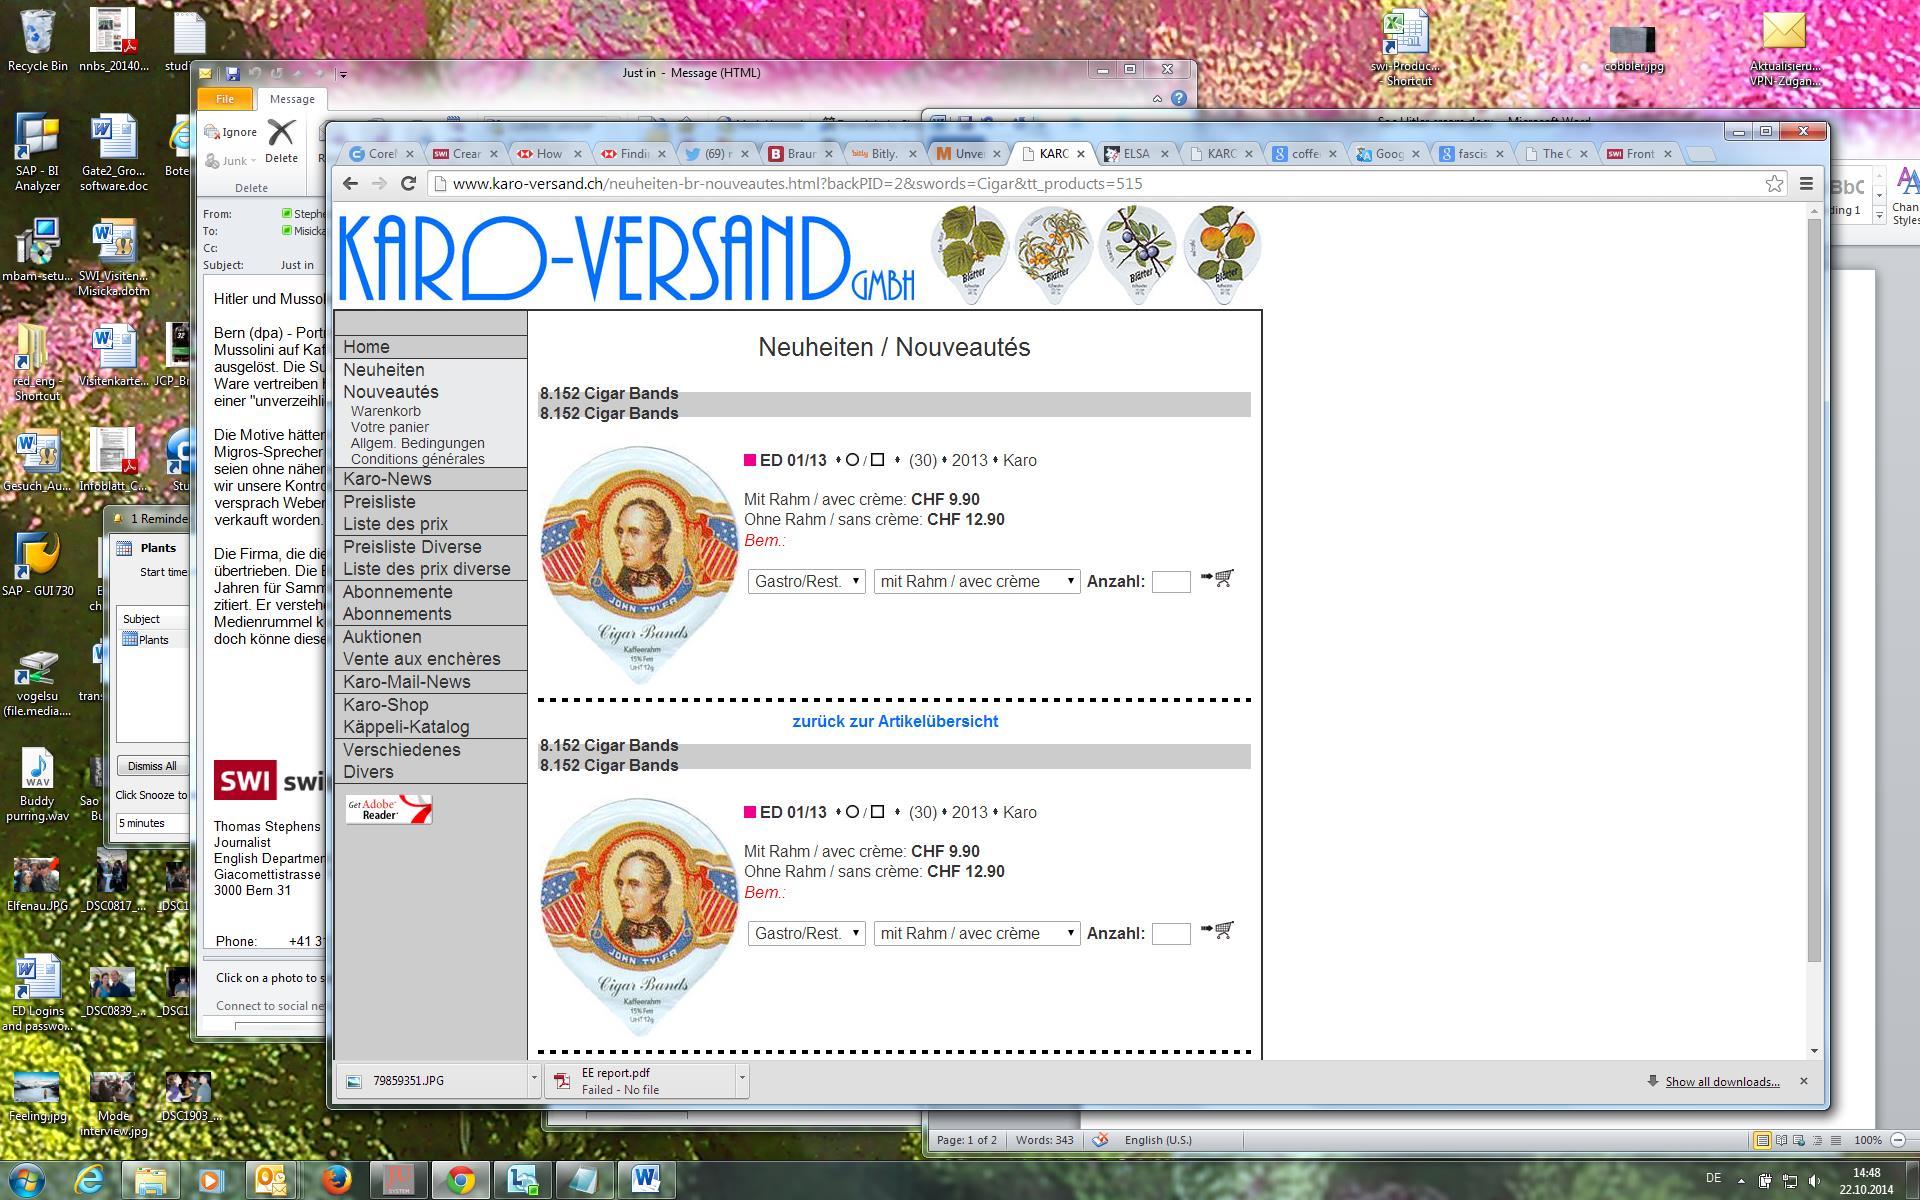Open Gastro/Rest. dropdown for first item
The height and width of the screenshot is (1200, 1920).
[x=806, y=581]
